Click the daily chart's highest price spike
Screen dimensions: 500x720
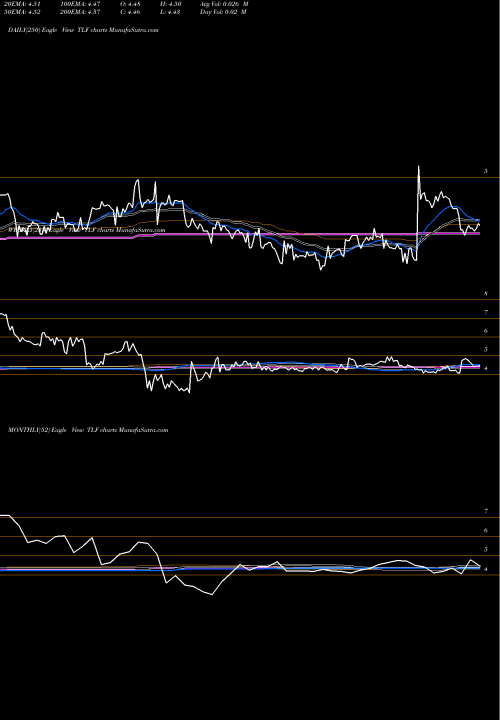click(x=418, y=166)
